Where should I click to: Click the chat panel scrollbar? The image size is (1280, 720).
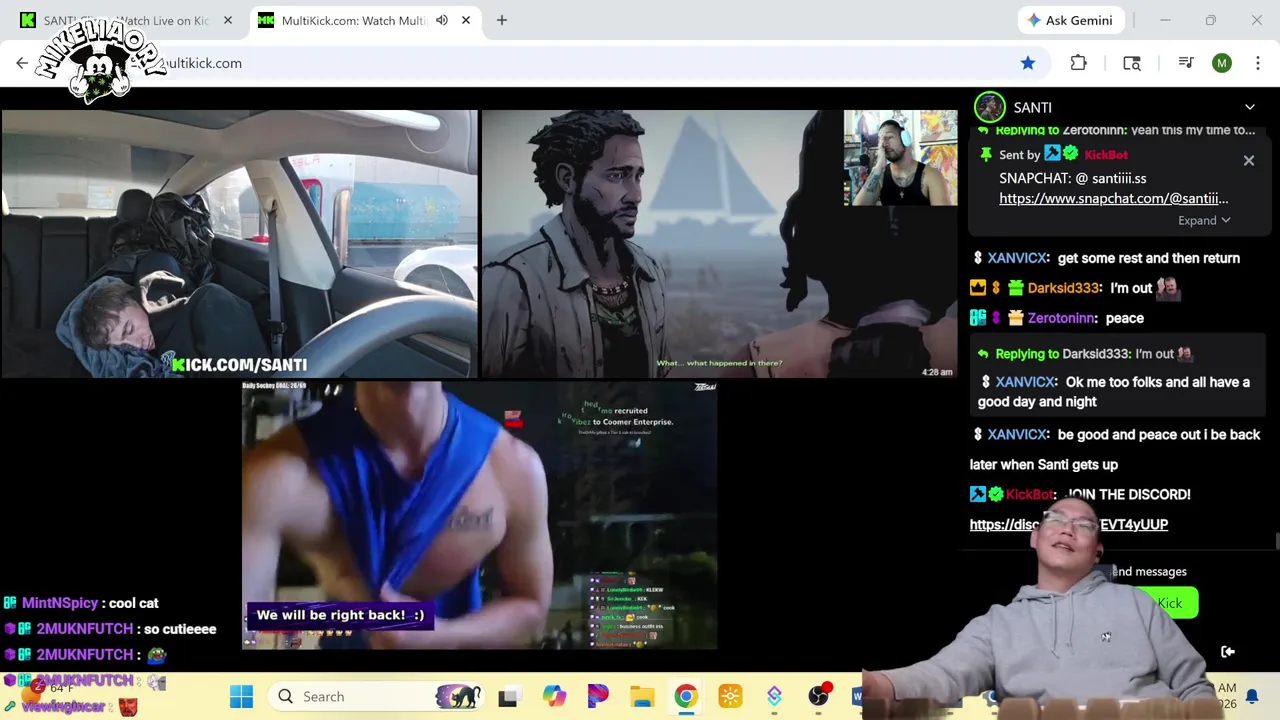(1276, 541)
